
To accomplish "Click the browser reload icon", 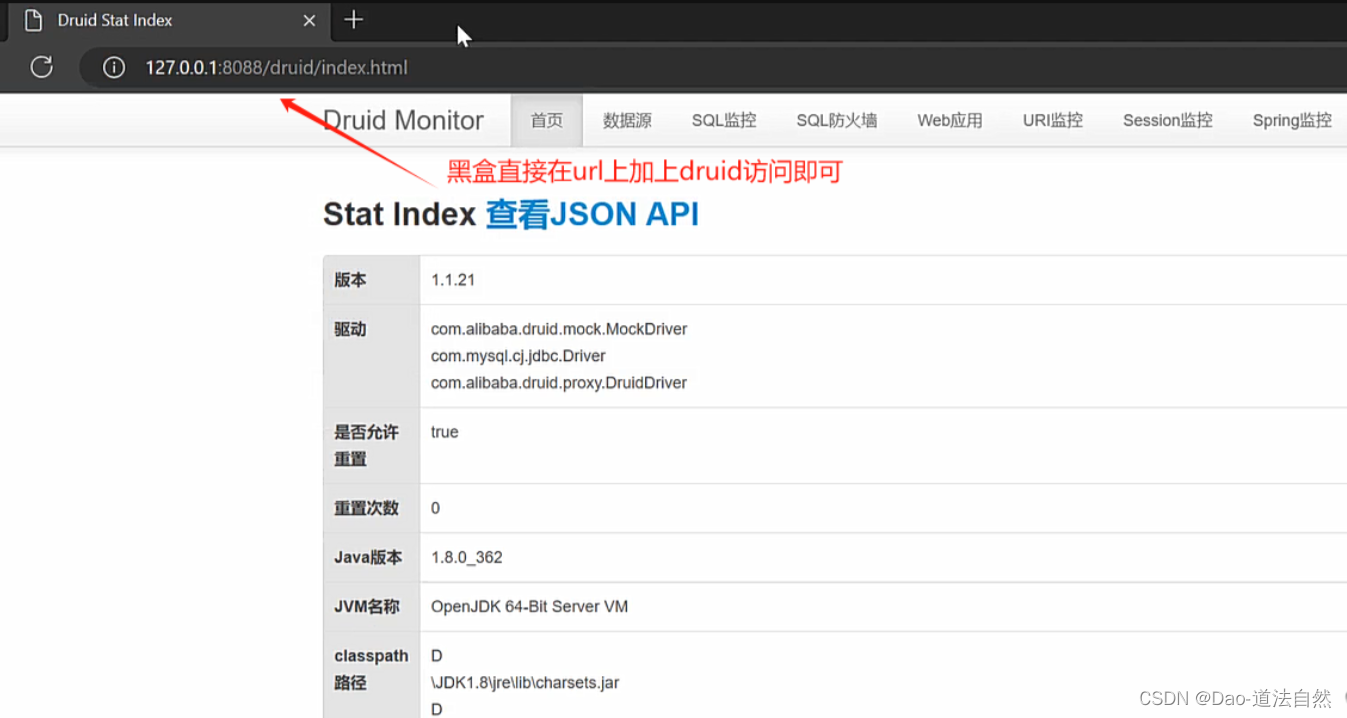I will point(41,67).
